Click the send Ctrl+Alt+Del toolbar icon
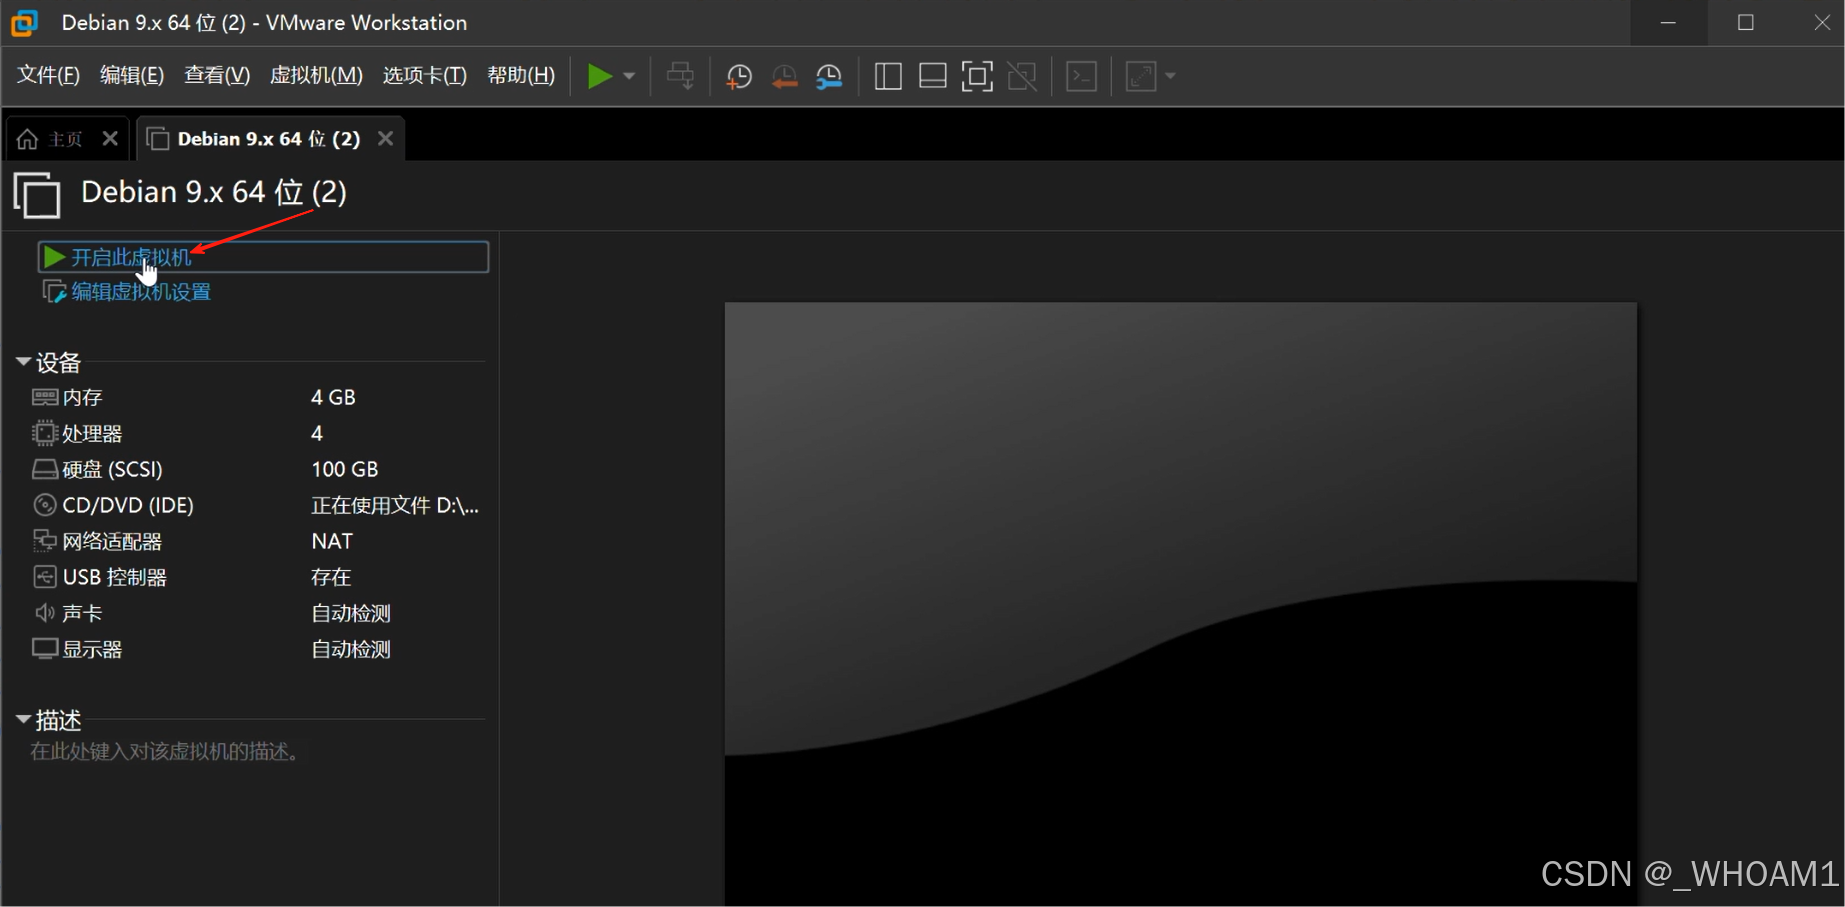The width and height of the screenshot is (1845, 907). [681, 76]
